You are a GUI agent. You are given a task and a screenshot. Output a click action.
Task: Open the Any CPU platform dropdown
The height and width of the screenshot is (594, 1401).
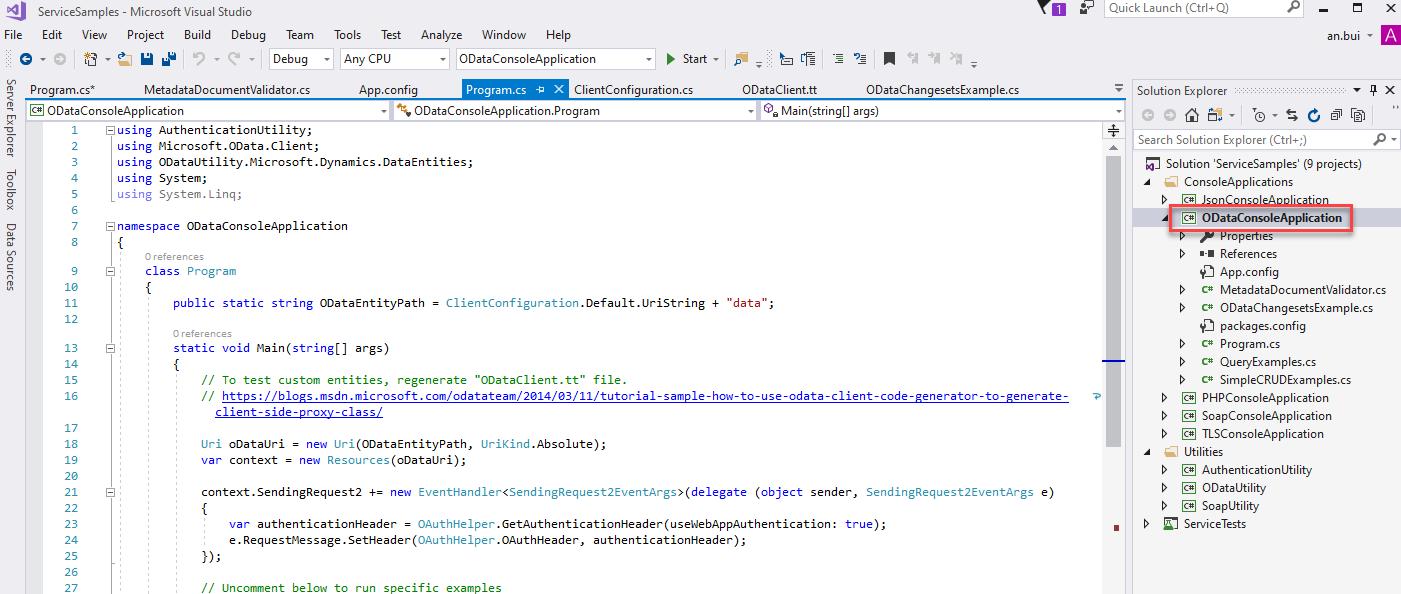click(x=395, y=59)
